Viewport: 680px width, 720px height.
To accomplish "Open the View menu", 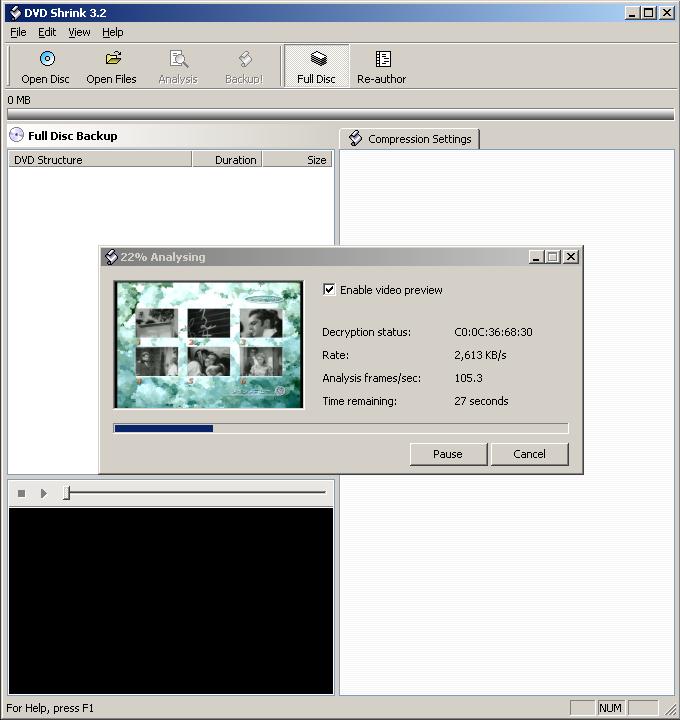I will pyautogui.click(x=79, y=32).
